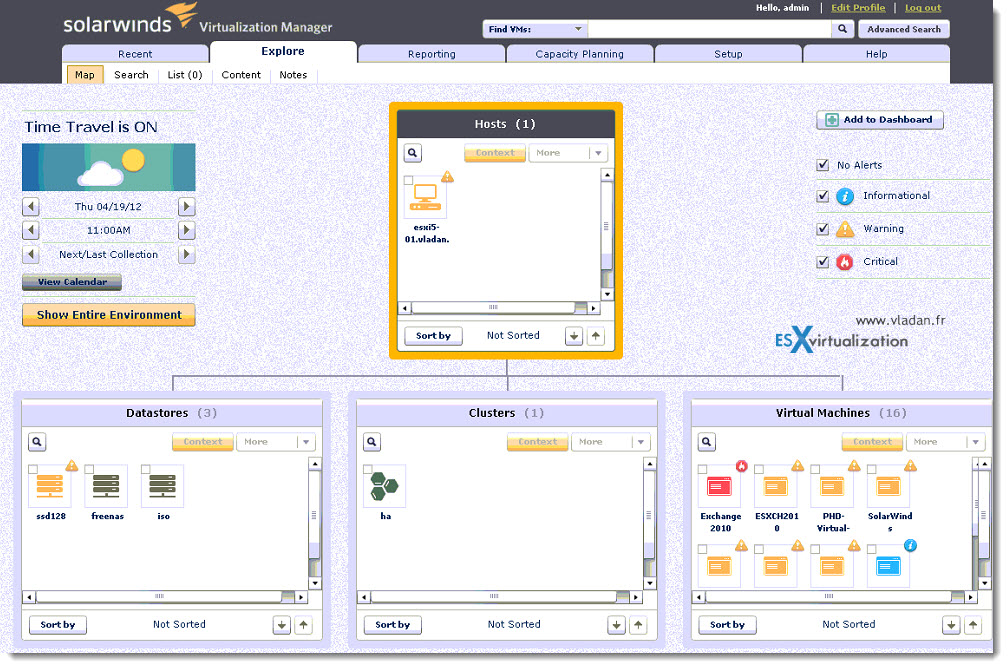The height and width of the screenshot is (668, 1008).
Task: Click the search magnifier in Virtual Machines panel
Action: pyautogui.click(x=706, y=442)
